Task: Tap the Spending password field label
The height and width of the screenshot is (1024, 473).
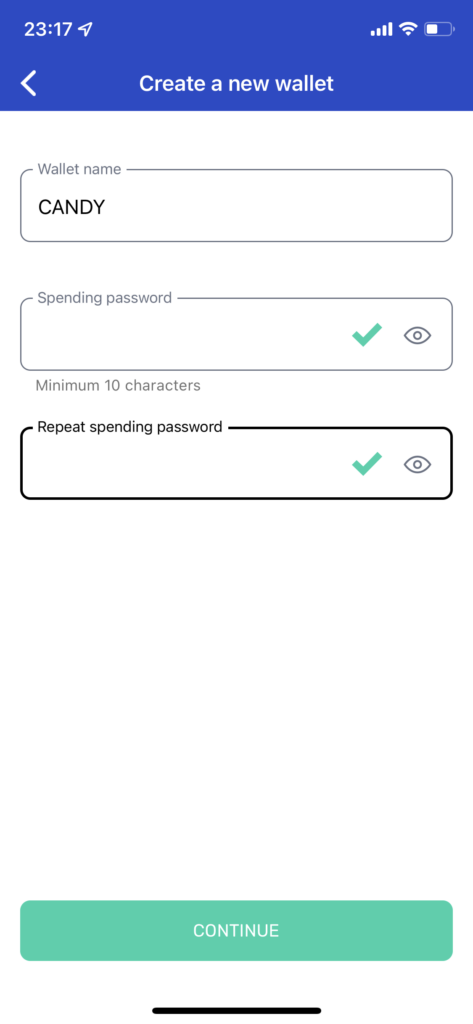Action: tap(105, 298)
